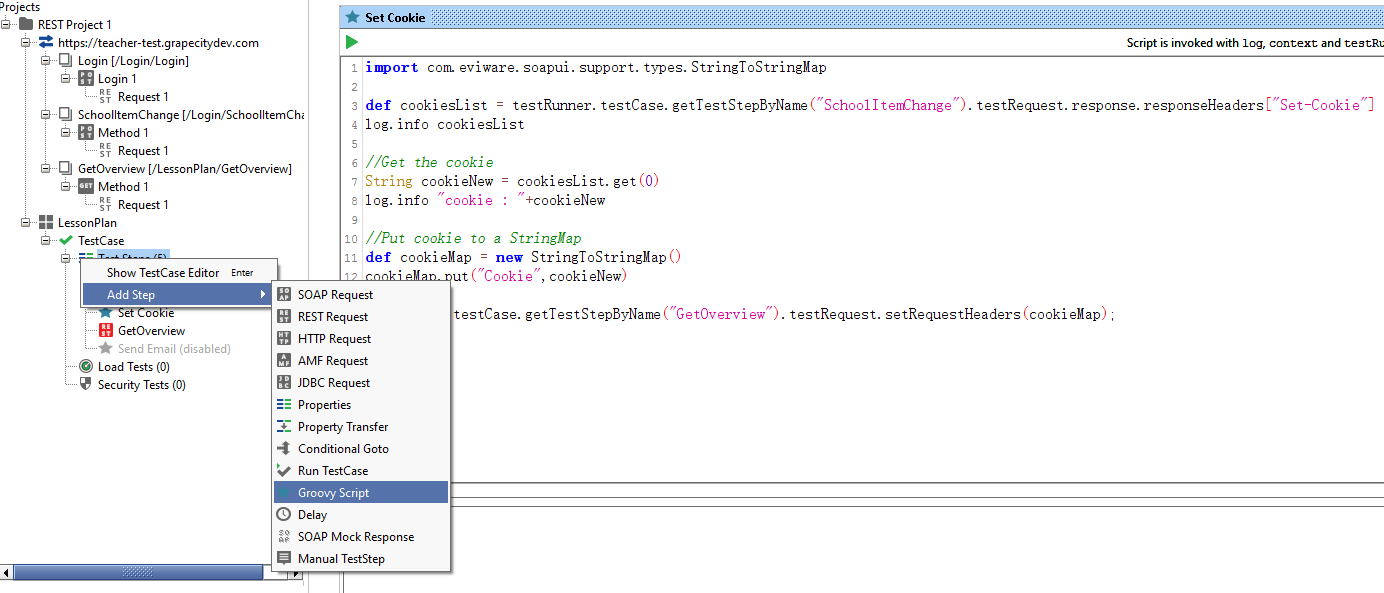Click inside script editor on line 4
The width and height of the screenshot is (1384, 593).
click(x=444, y=125)
